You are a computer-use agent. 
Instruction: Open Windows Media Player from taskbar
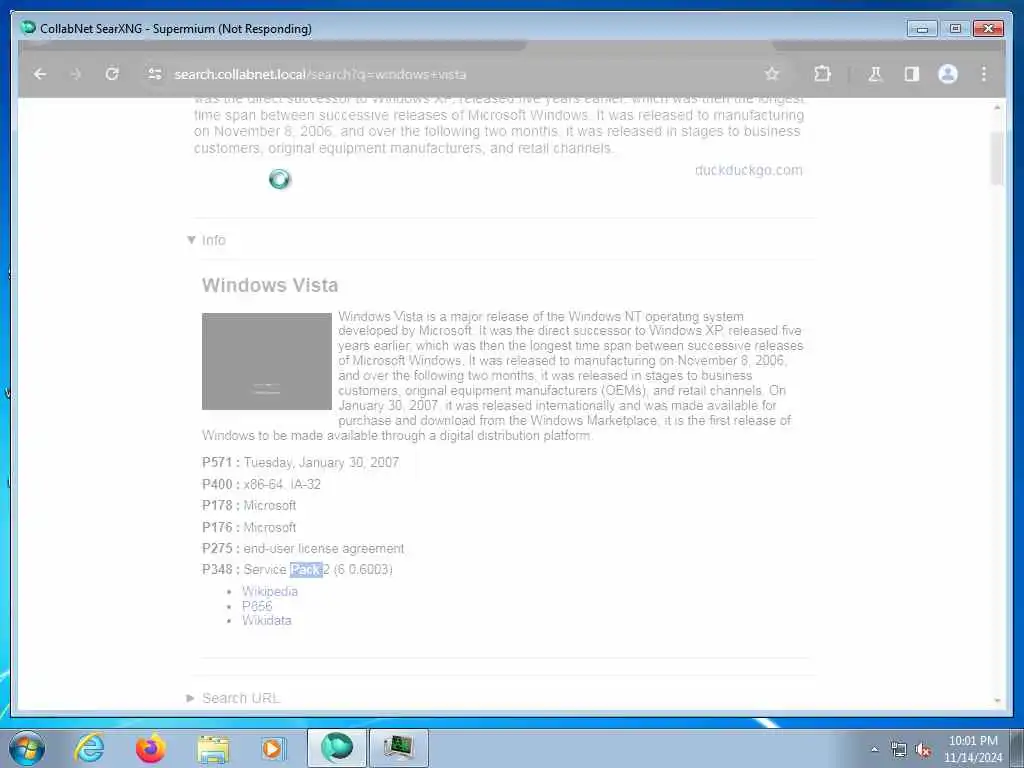click(272, 748)
